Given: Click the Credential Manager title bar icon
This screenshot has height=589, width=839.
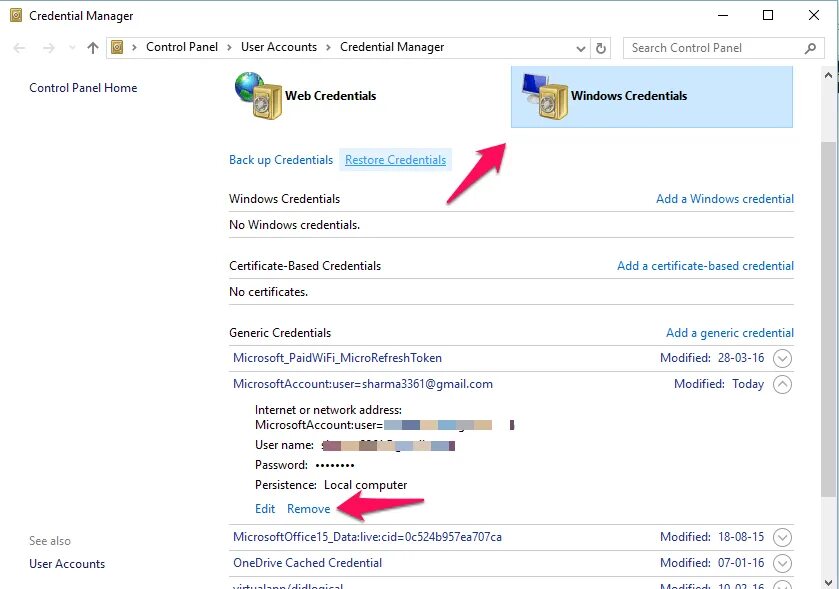Looking at the screenshot, I should coord(17,16).
